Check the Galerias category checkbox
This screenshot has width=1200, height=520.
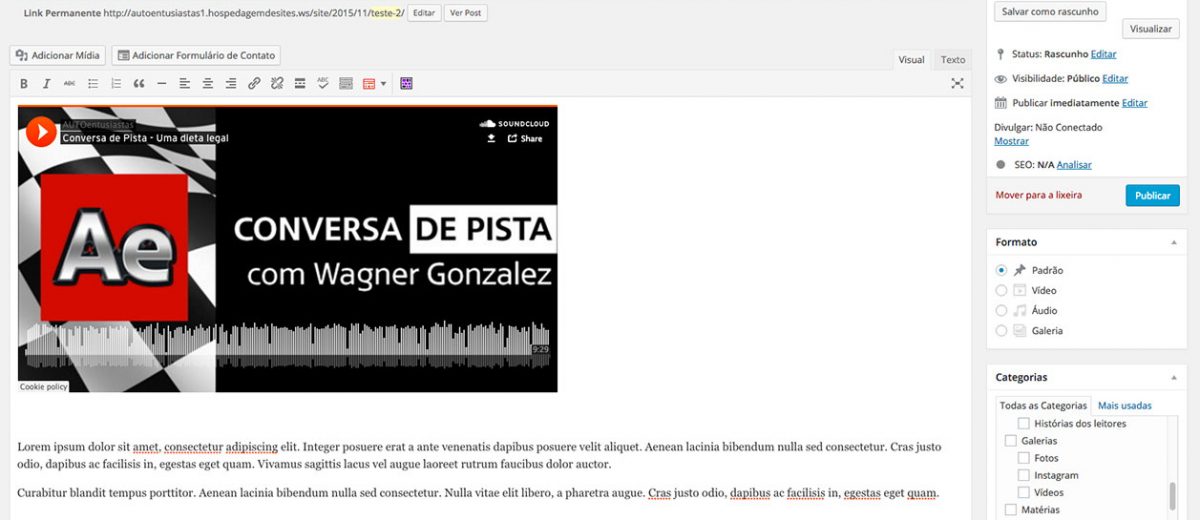(1010, 441)
